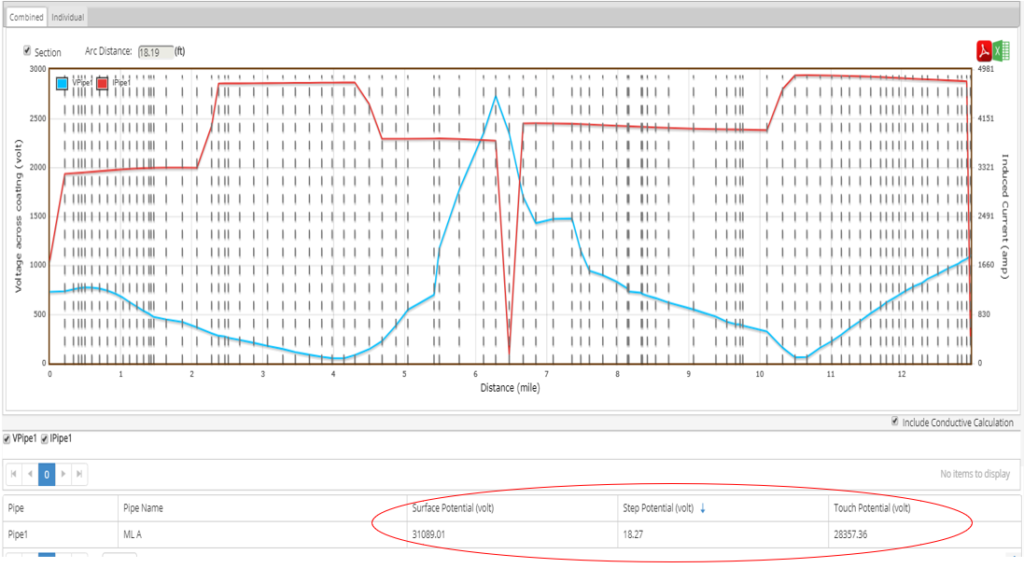Click the blue VPipe1 legend swatch
1024x568 pixels.
coord(62,84)
